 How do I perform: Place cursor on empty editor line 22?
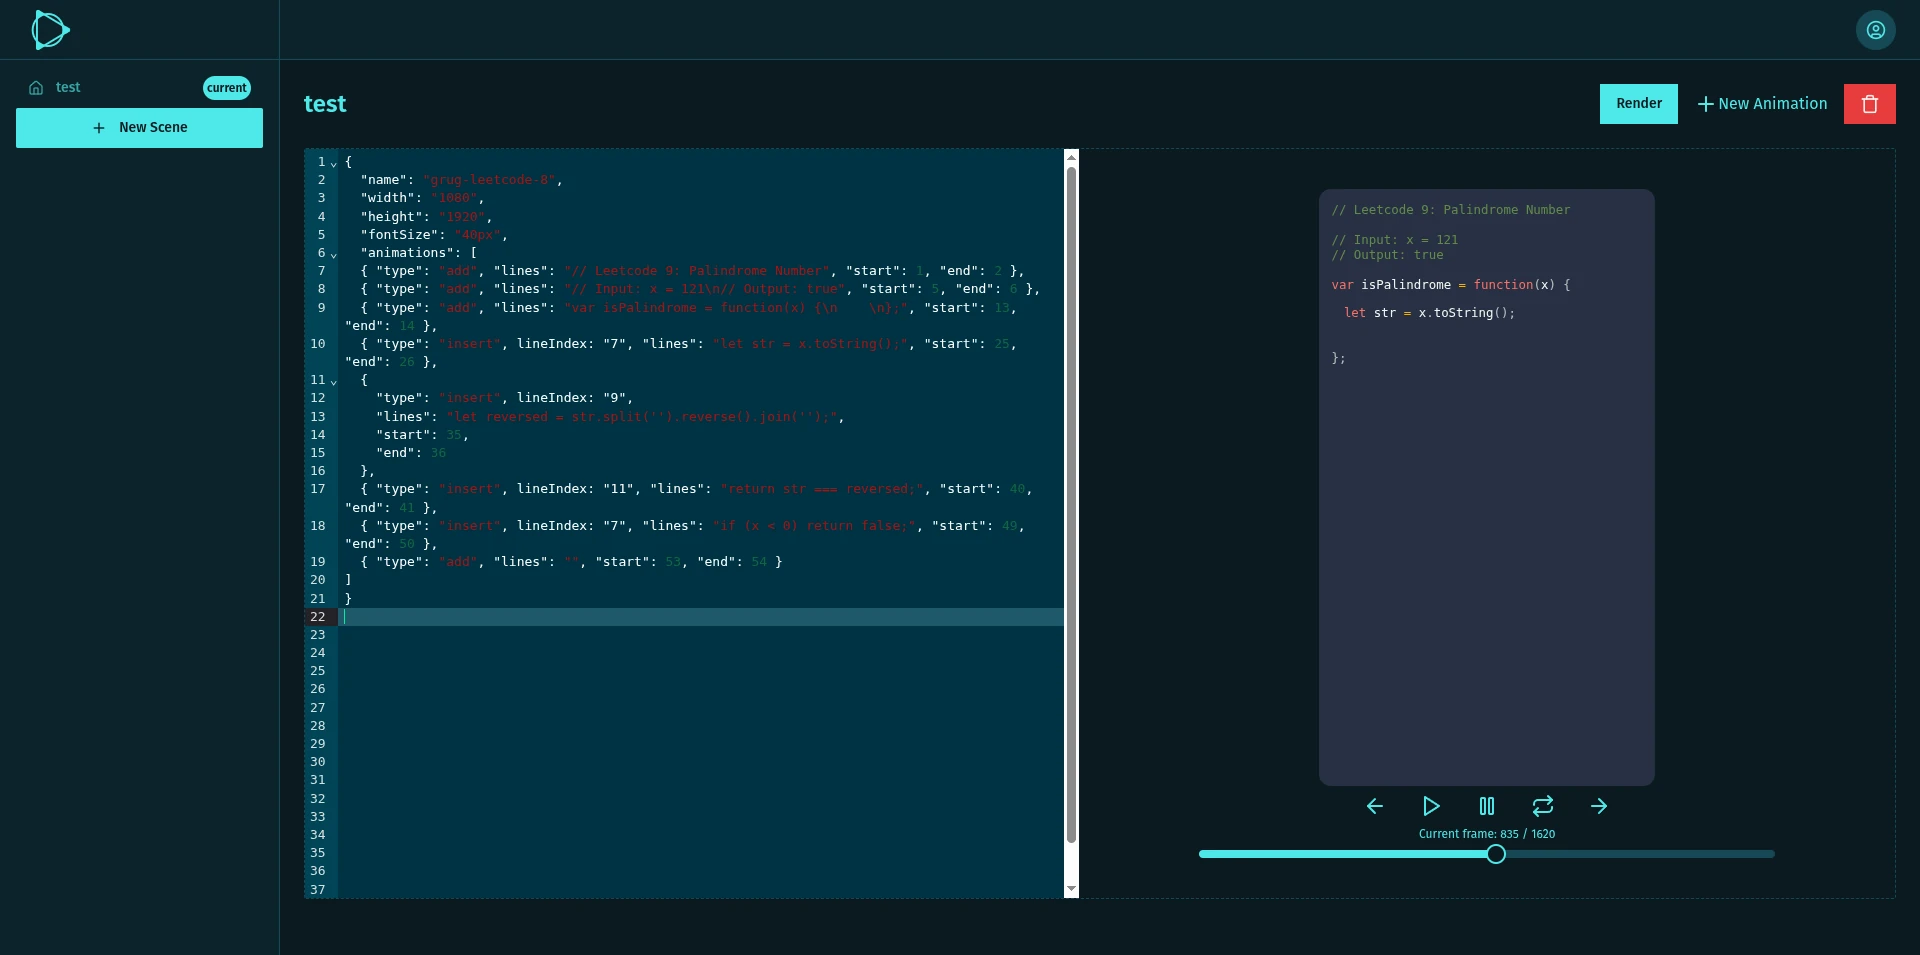click(x=700, y=617)
